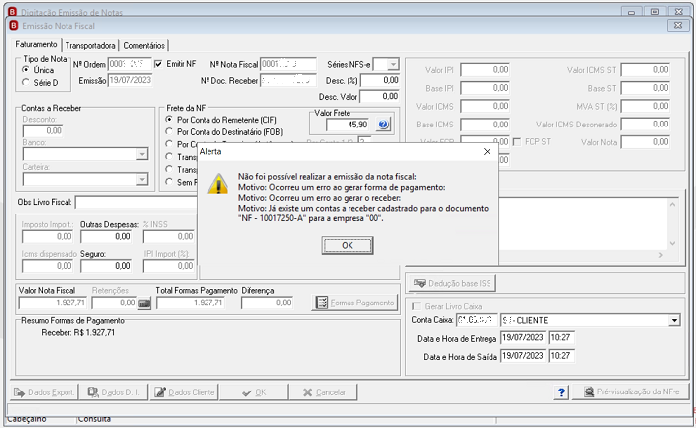Image resolution: width=696 pixels, height=428 pixels.
Task: Click the text box scroll-right arrow
Action: pos(661,255)
